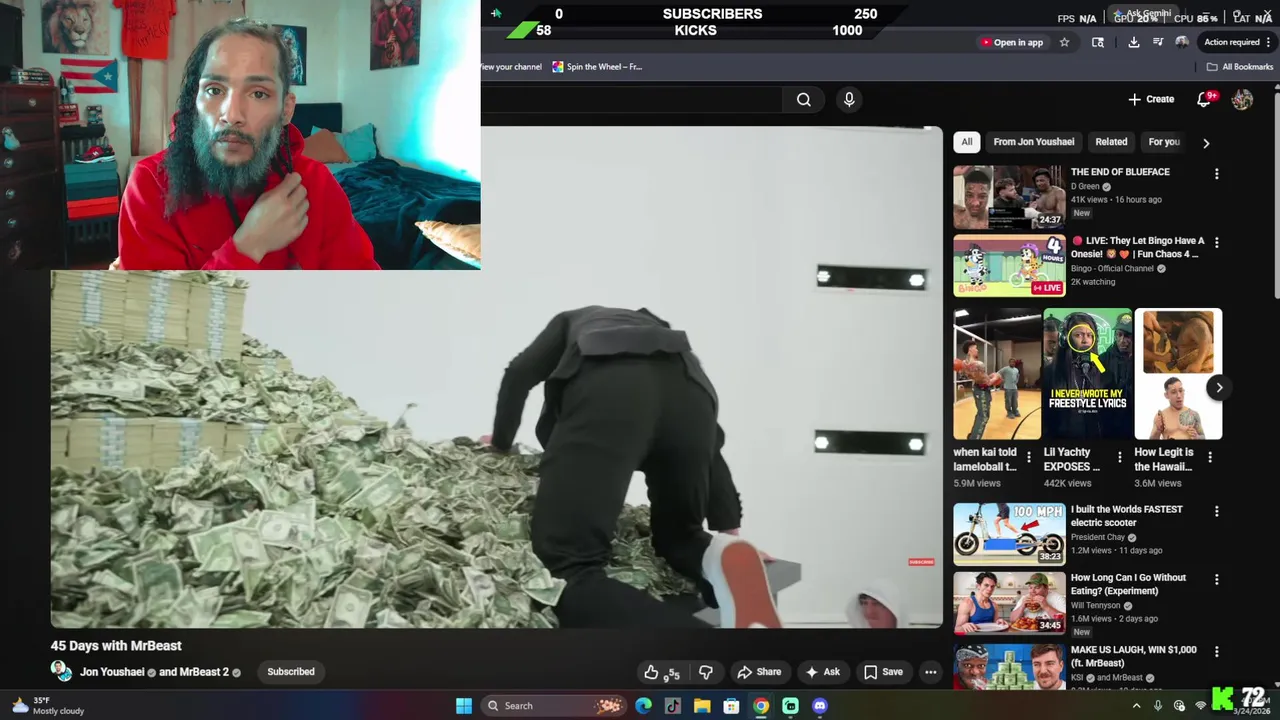1280x720 pixels.
Task: Open Chrome downloads icon
Action: [x=1133, y=42]
